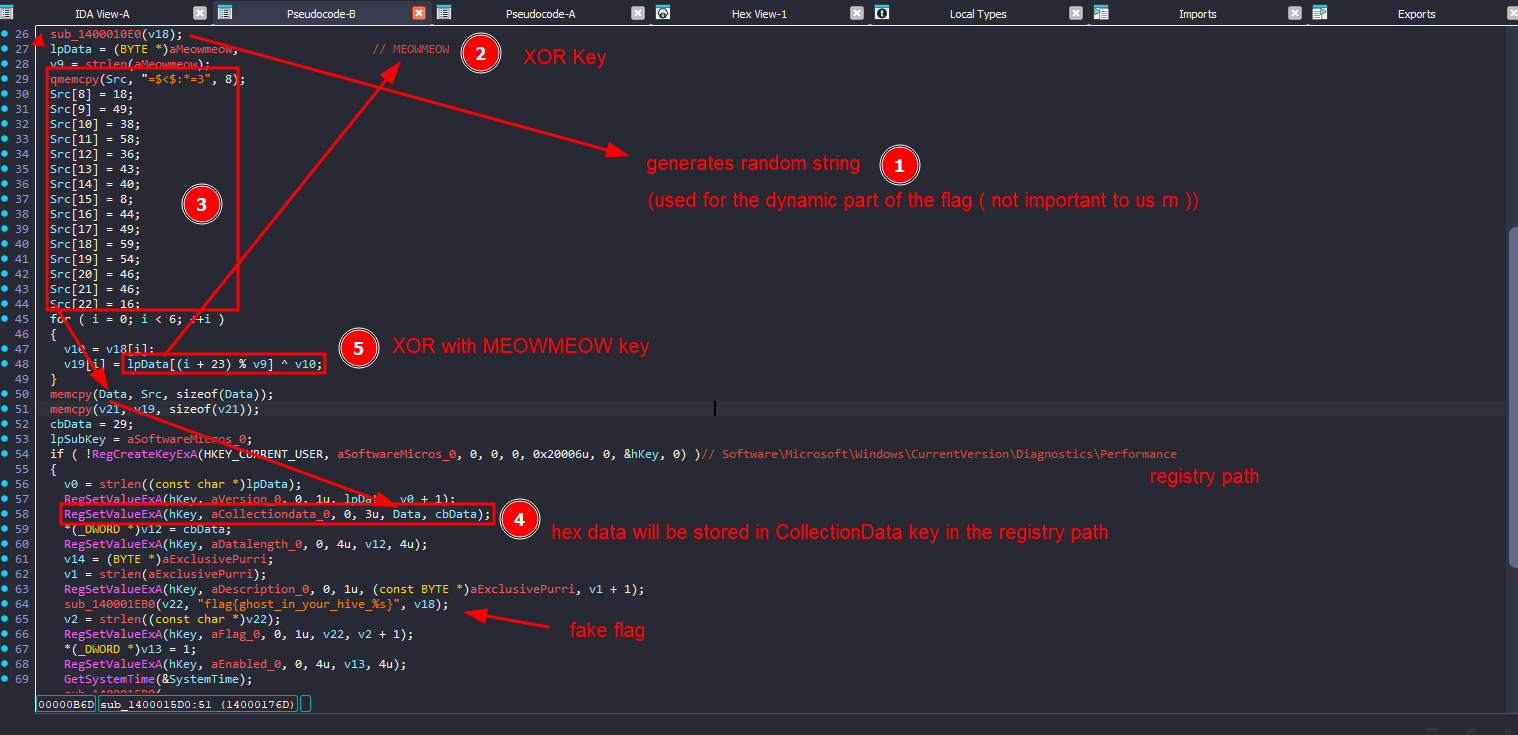Close the Pseudocode-B tab
This screenshot has height=735, width=1518.
pyautogui.click(x=419, y=13)
